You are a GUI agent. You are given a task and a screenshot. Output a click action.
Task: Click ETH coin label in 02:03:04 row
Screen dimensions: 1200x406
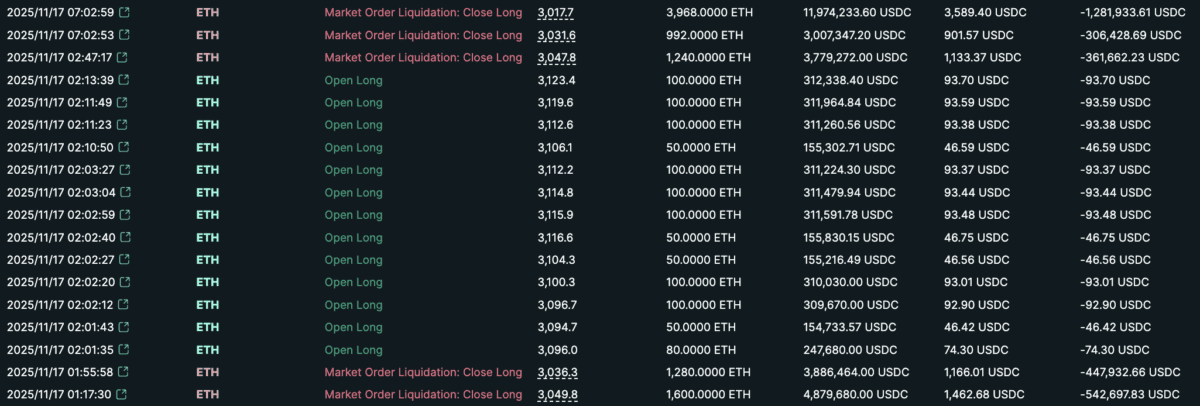coord(207,193)
